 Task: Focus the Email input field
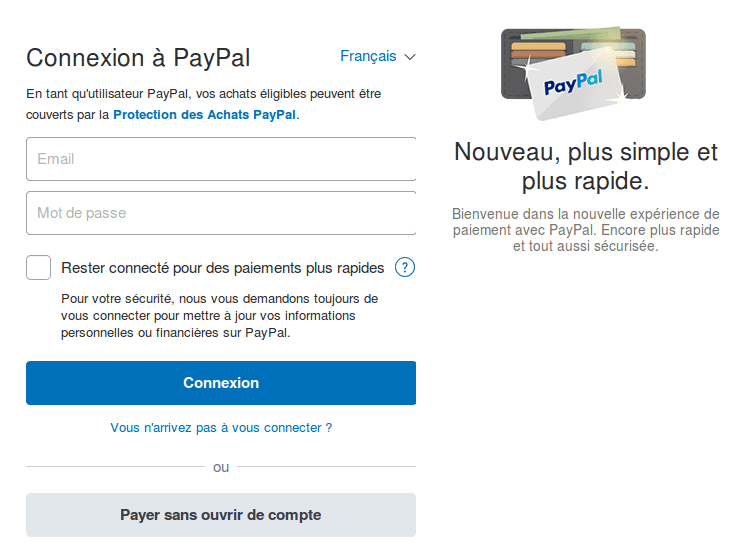pos(221,159)
